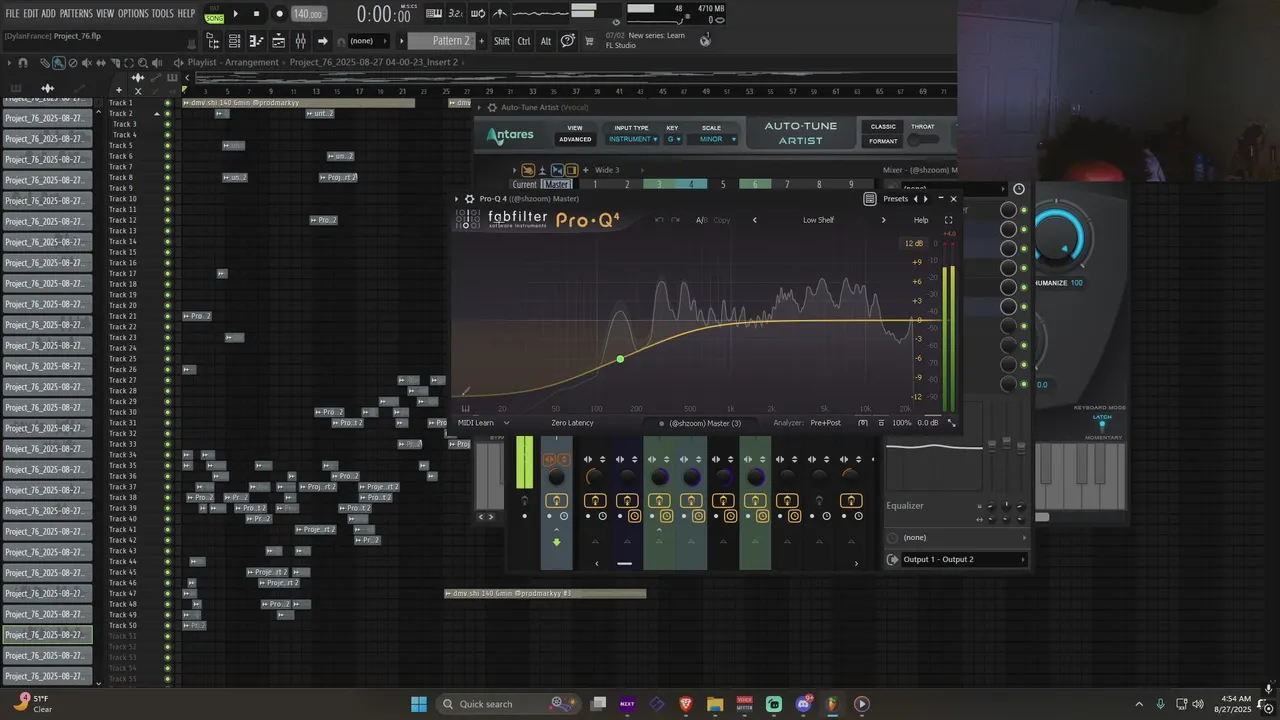This screenshot has height=720, width=1280.
Task: Click the shopping cart icon
Action: [588, 41]
